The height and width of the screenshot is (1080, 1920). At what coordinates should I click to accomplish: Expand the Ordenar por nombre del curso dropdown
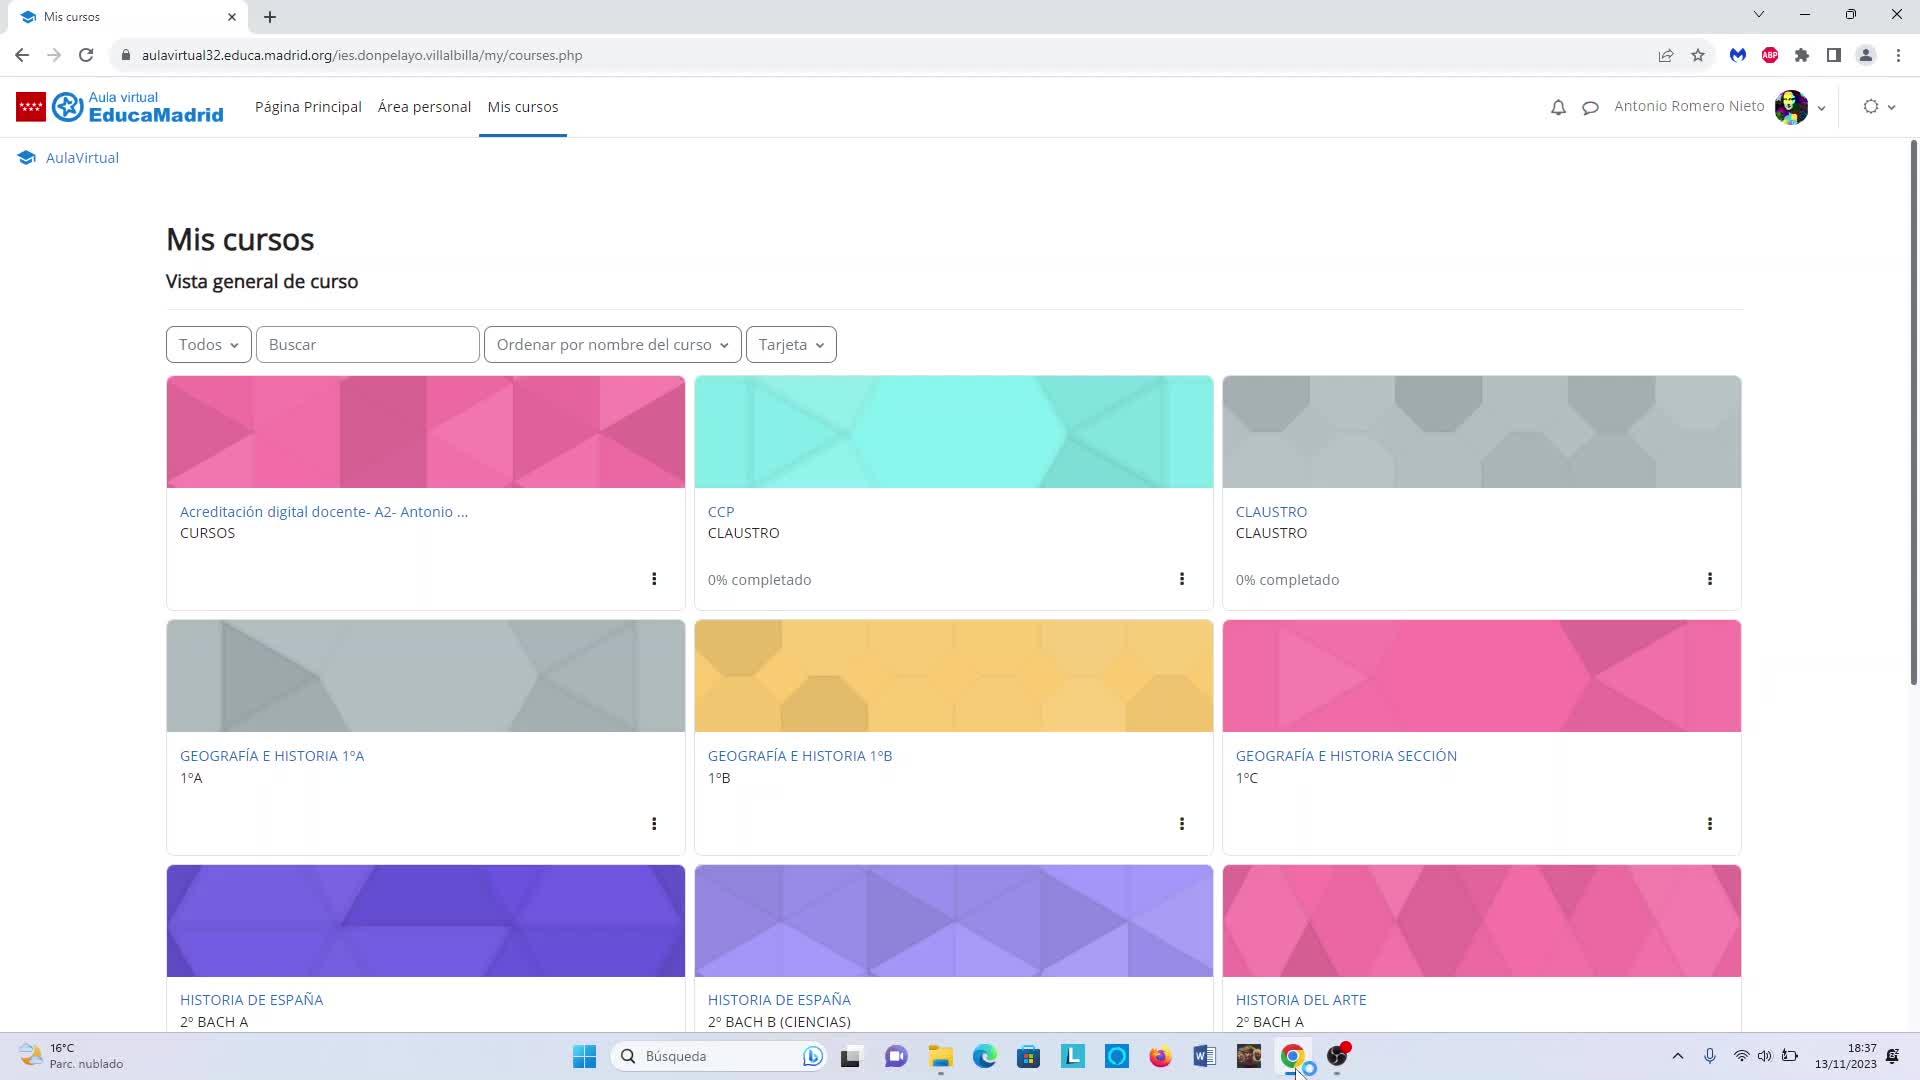point(612,345)
